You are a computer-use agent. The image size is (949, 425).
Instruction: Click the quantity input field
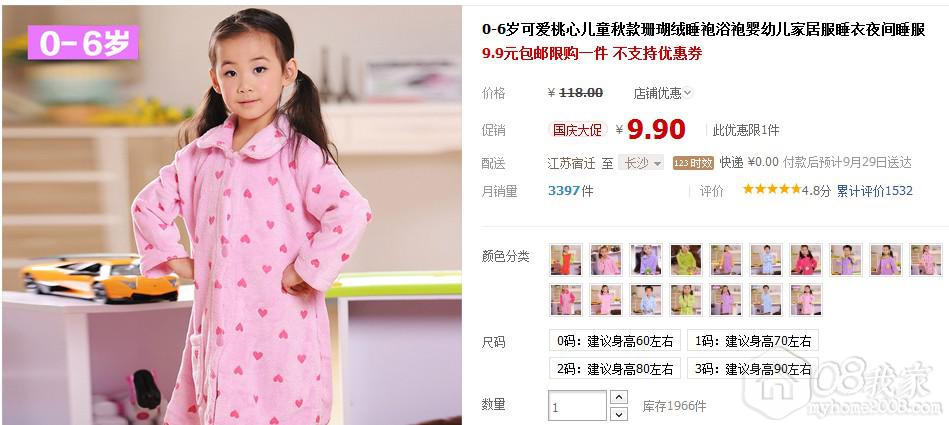pos(577,406)
